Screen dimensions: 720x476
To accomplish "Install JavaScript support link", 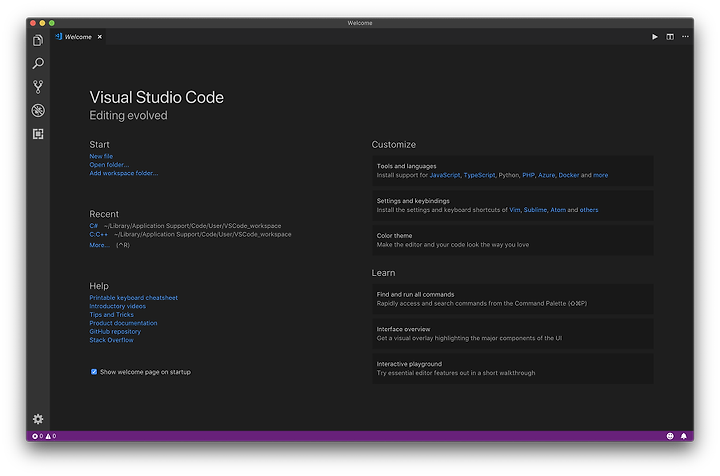I will click(445, 175).
